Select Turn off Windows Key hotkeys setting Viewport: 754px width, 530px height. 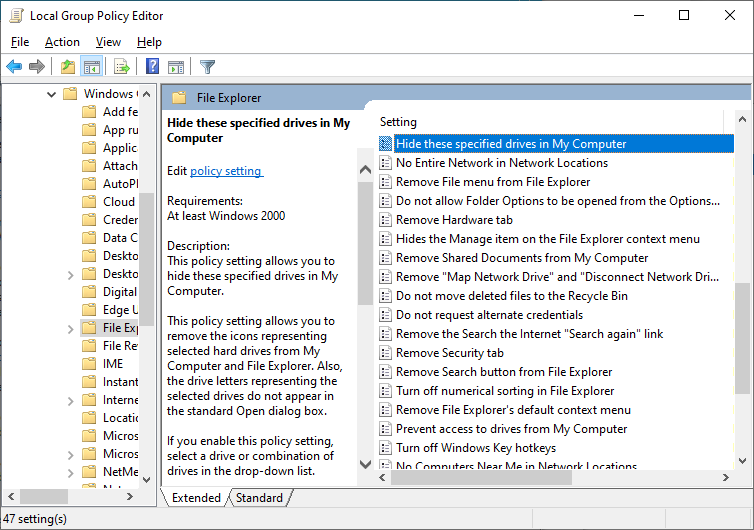[475, 448]
